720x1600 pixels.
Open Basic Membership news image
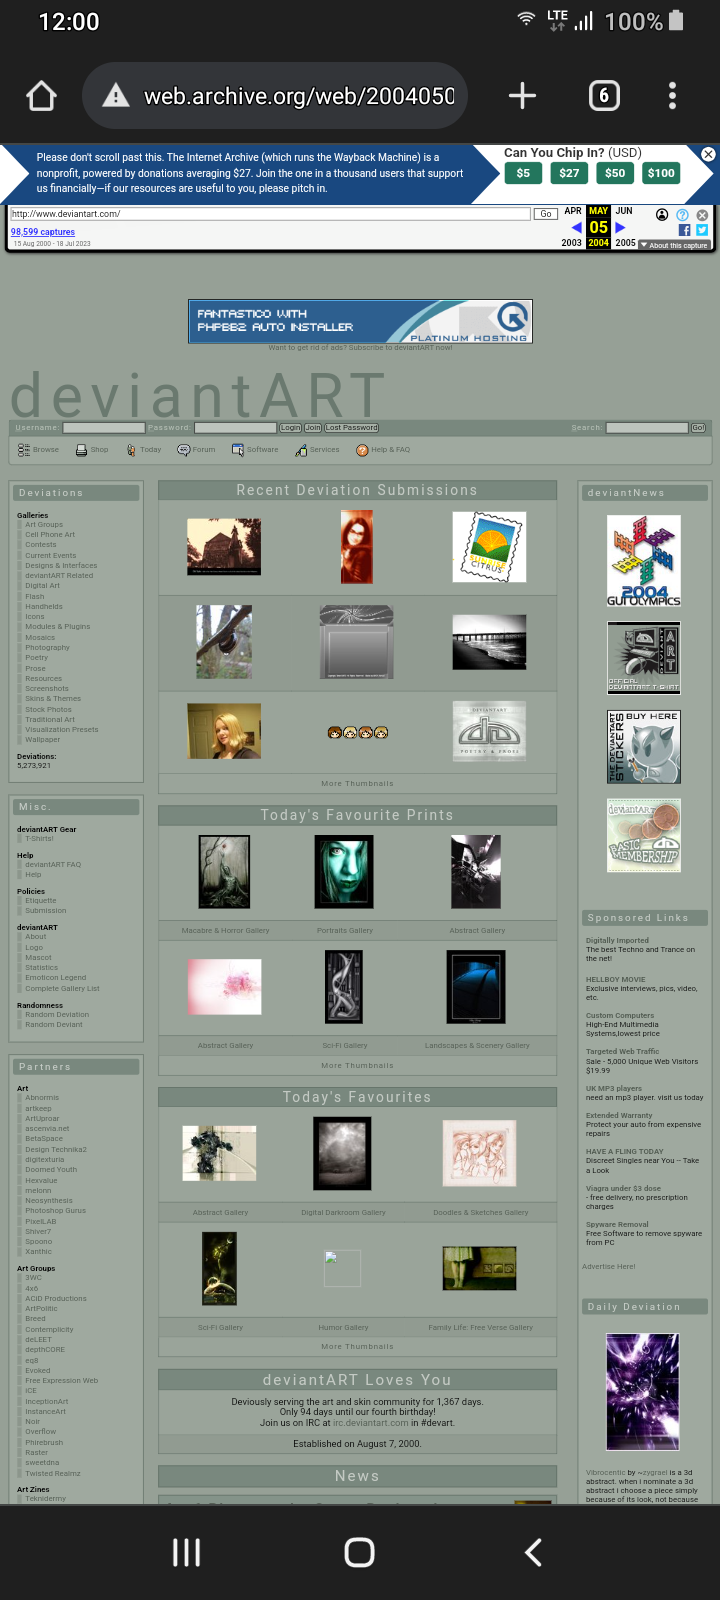pyautogui.click(x=644, y=835)
